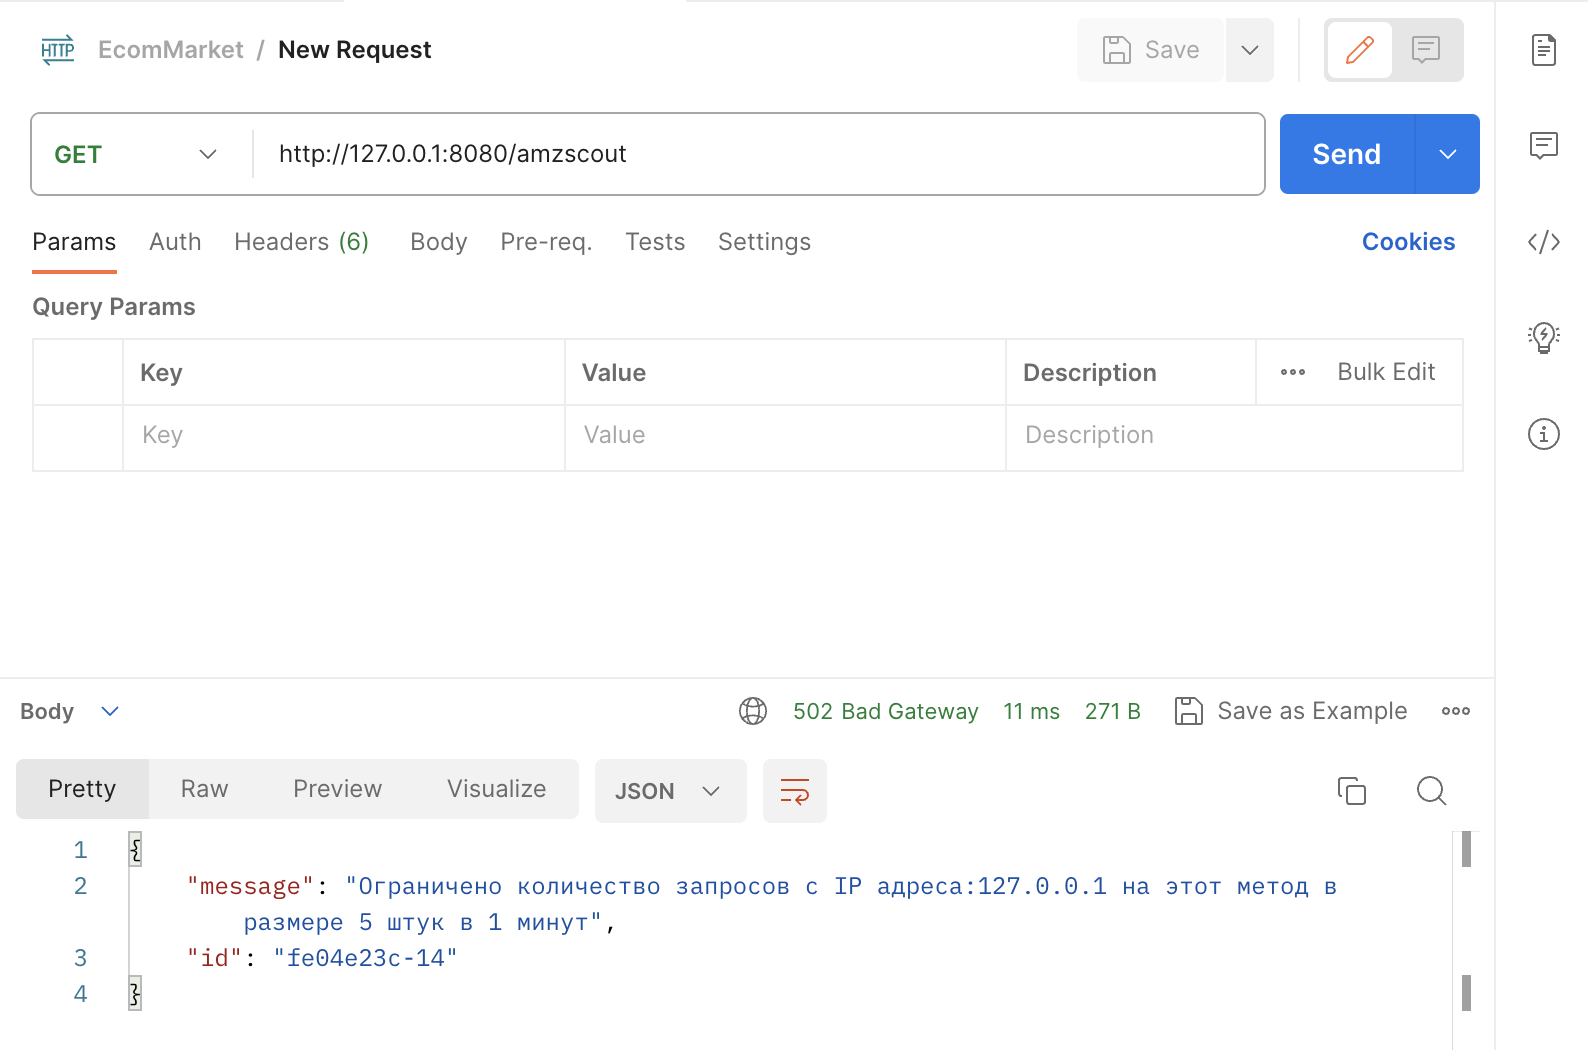Select the Raw view tab

point(204,789)
